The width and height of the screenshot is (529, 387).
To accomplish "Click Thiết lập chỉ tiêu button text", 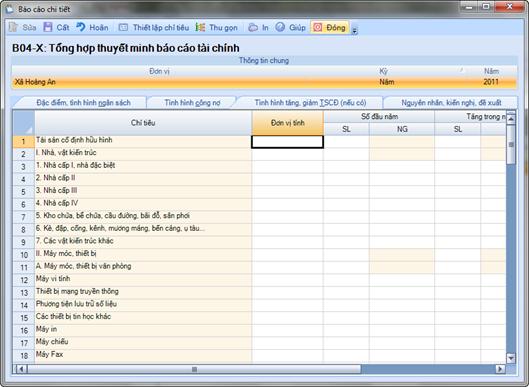I will coord(161,28).
